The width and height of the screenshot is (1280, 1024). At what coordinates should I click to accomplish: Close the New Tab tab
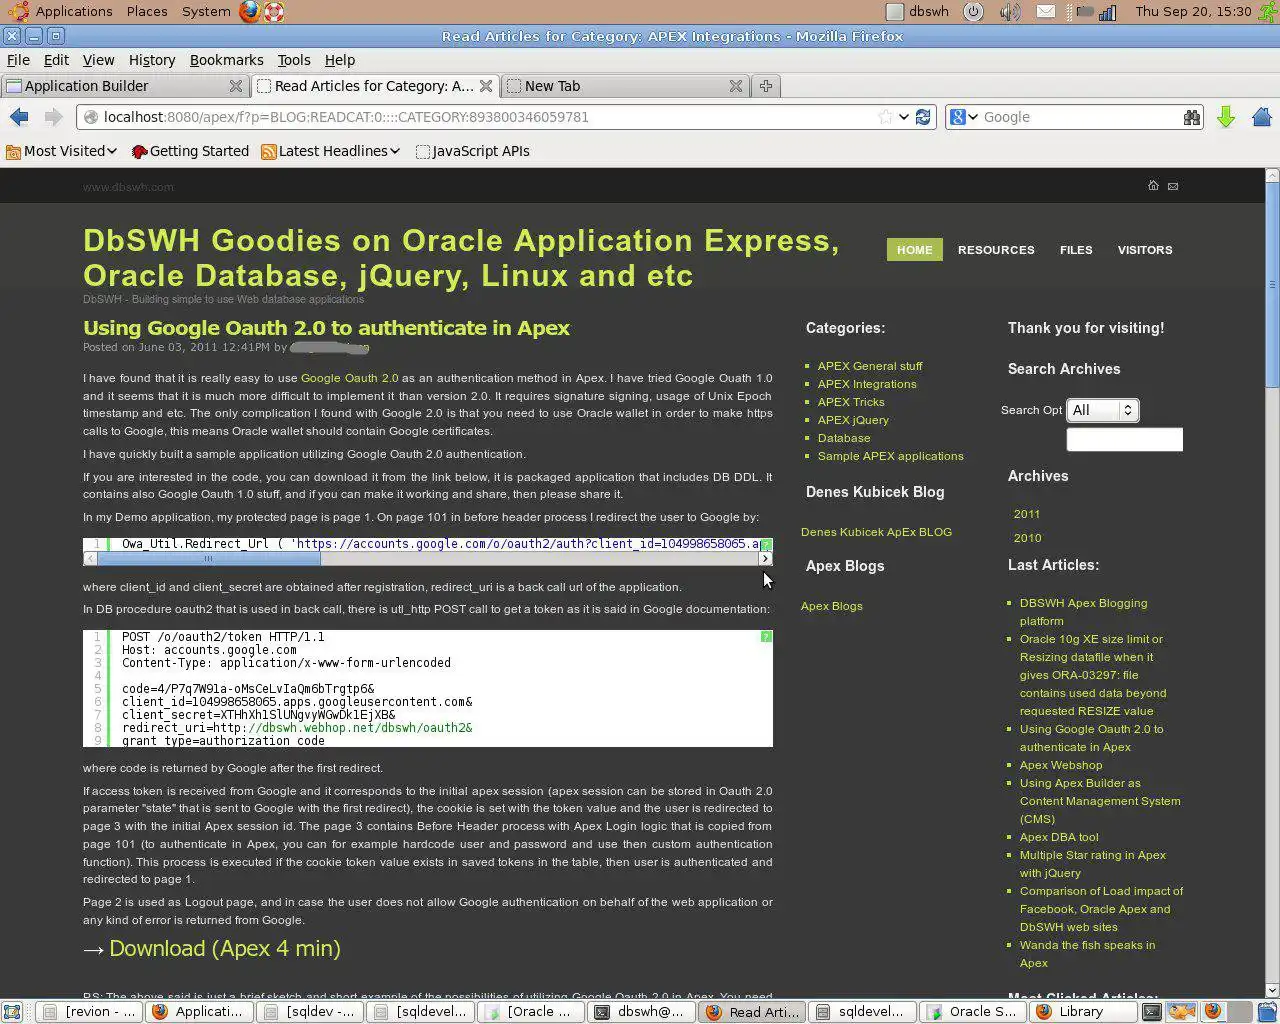736,86
